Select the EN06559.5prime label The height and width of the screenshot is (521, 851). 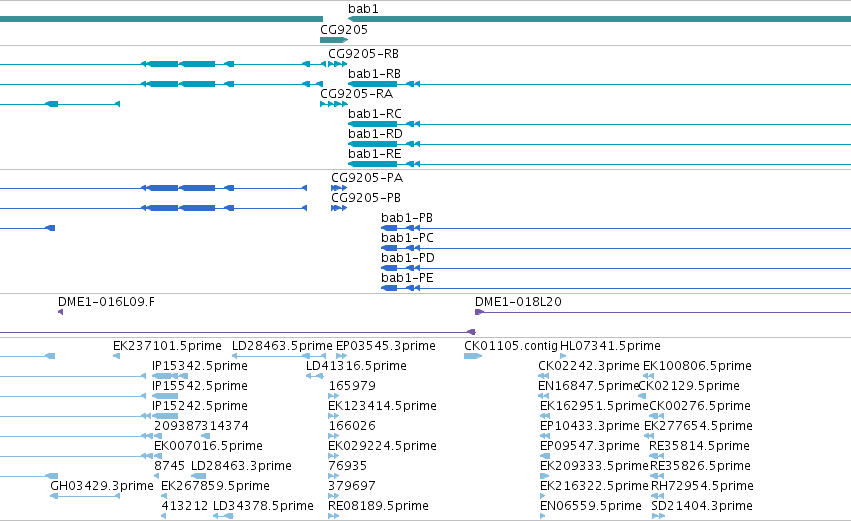591,507
